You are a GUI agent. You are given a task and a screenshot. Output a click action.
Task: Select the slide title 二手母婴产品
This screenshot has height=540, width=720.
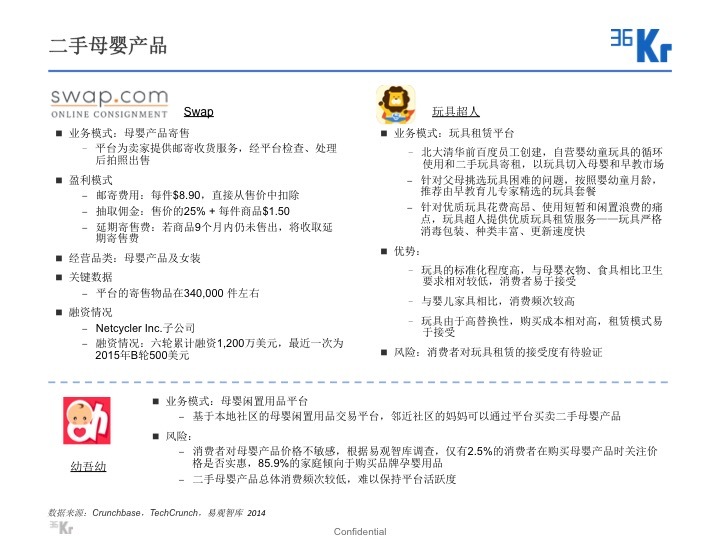click(108, 45)
